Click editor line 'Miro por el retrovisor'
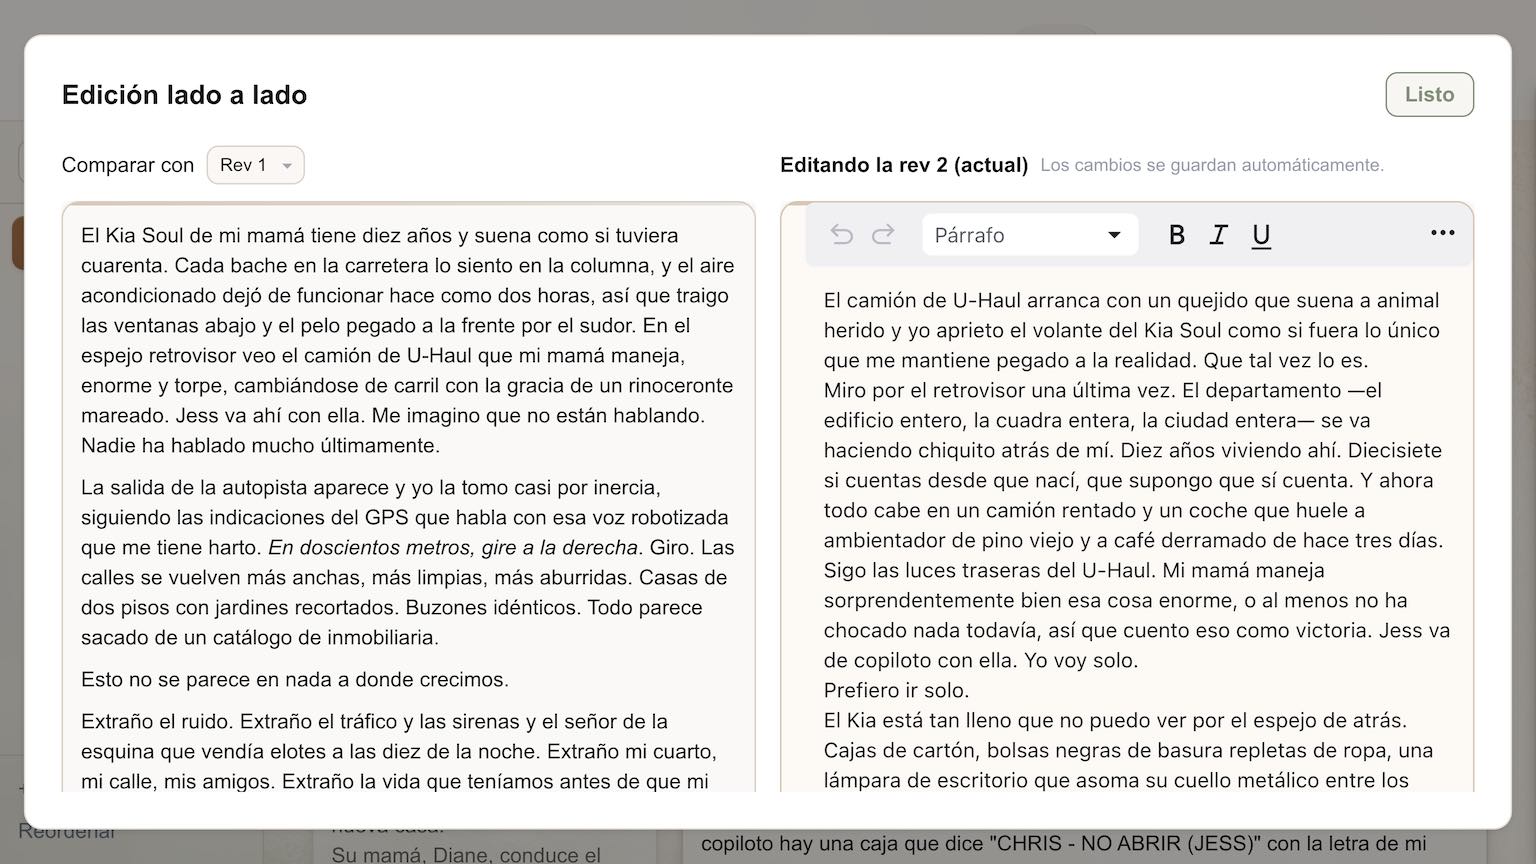This screenshot has height=864, width=1536. tap(1133, 465)
